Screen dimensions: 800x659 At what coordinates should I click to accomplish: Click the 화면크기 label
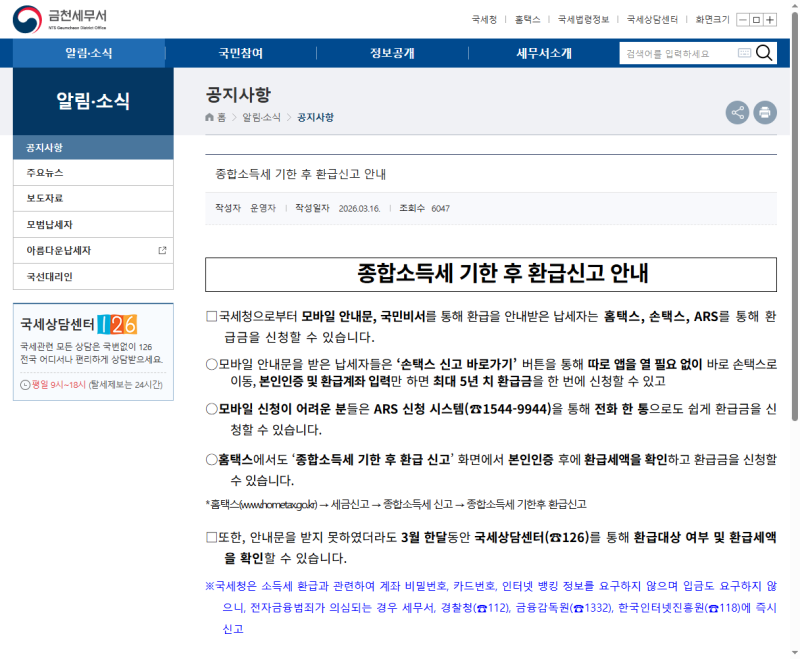(712, 19)
